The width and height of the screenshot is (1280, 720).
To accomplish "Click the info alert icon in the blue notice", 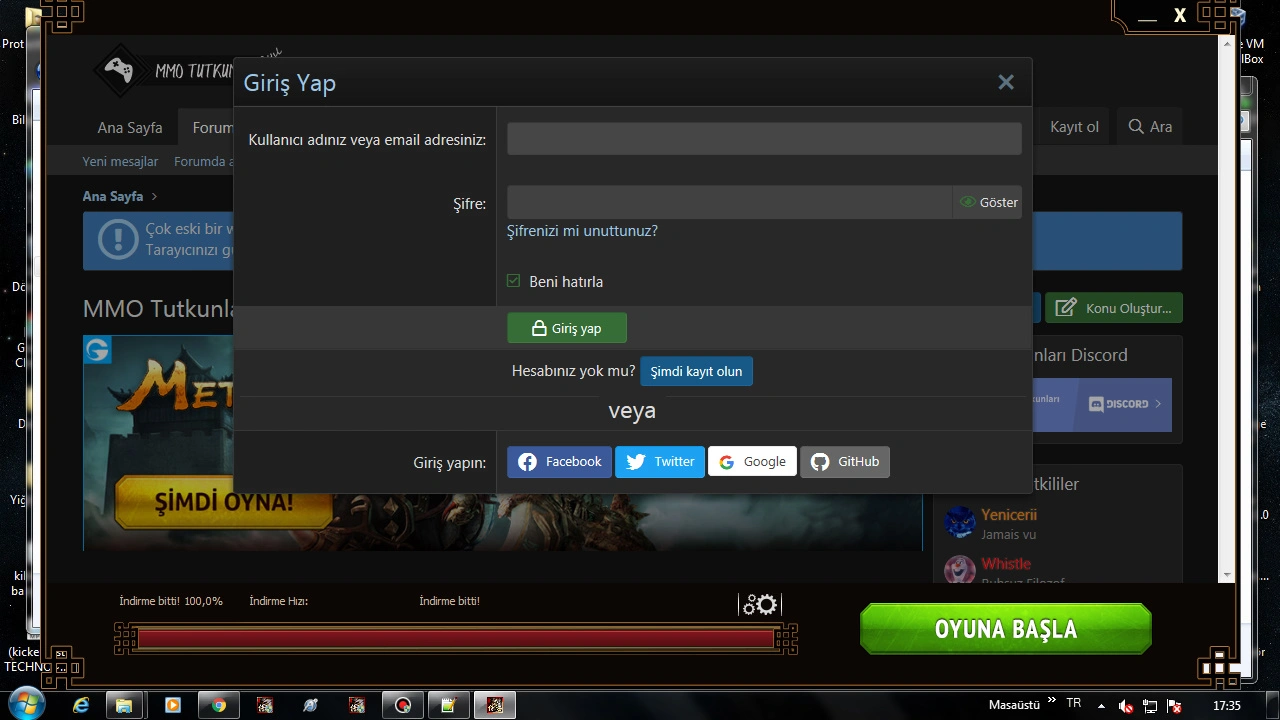I will pyautogui.click(x=118, y=240).
